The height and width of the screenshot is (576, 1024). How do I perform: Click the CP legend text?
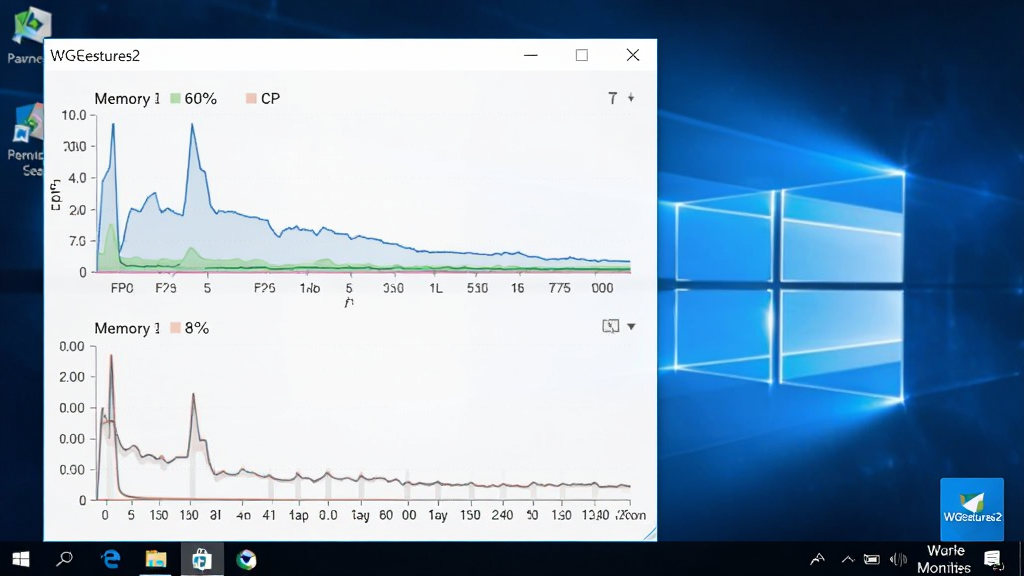(x=270, y=99)
